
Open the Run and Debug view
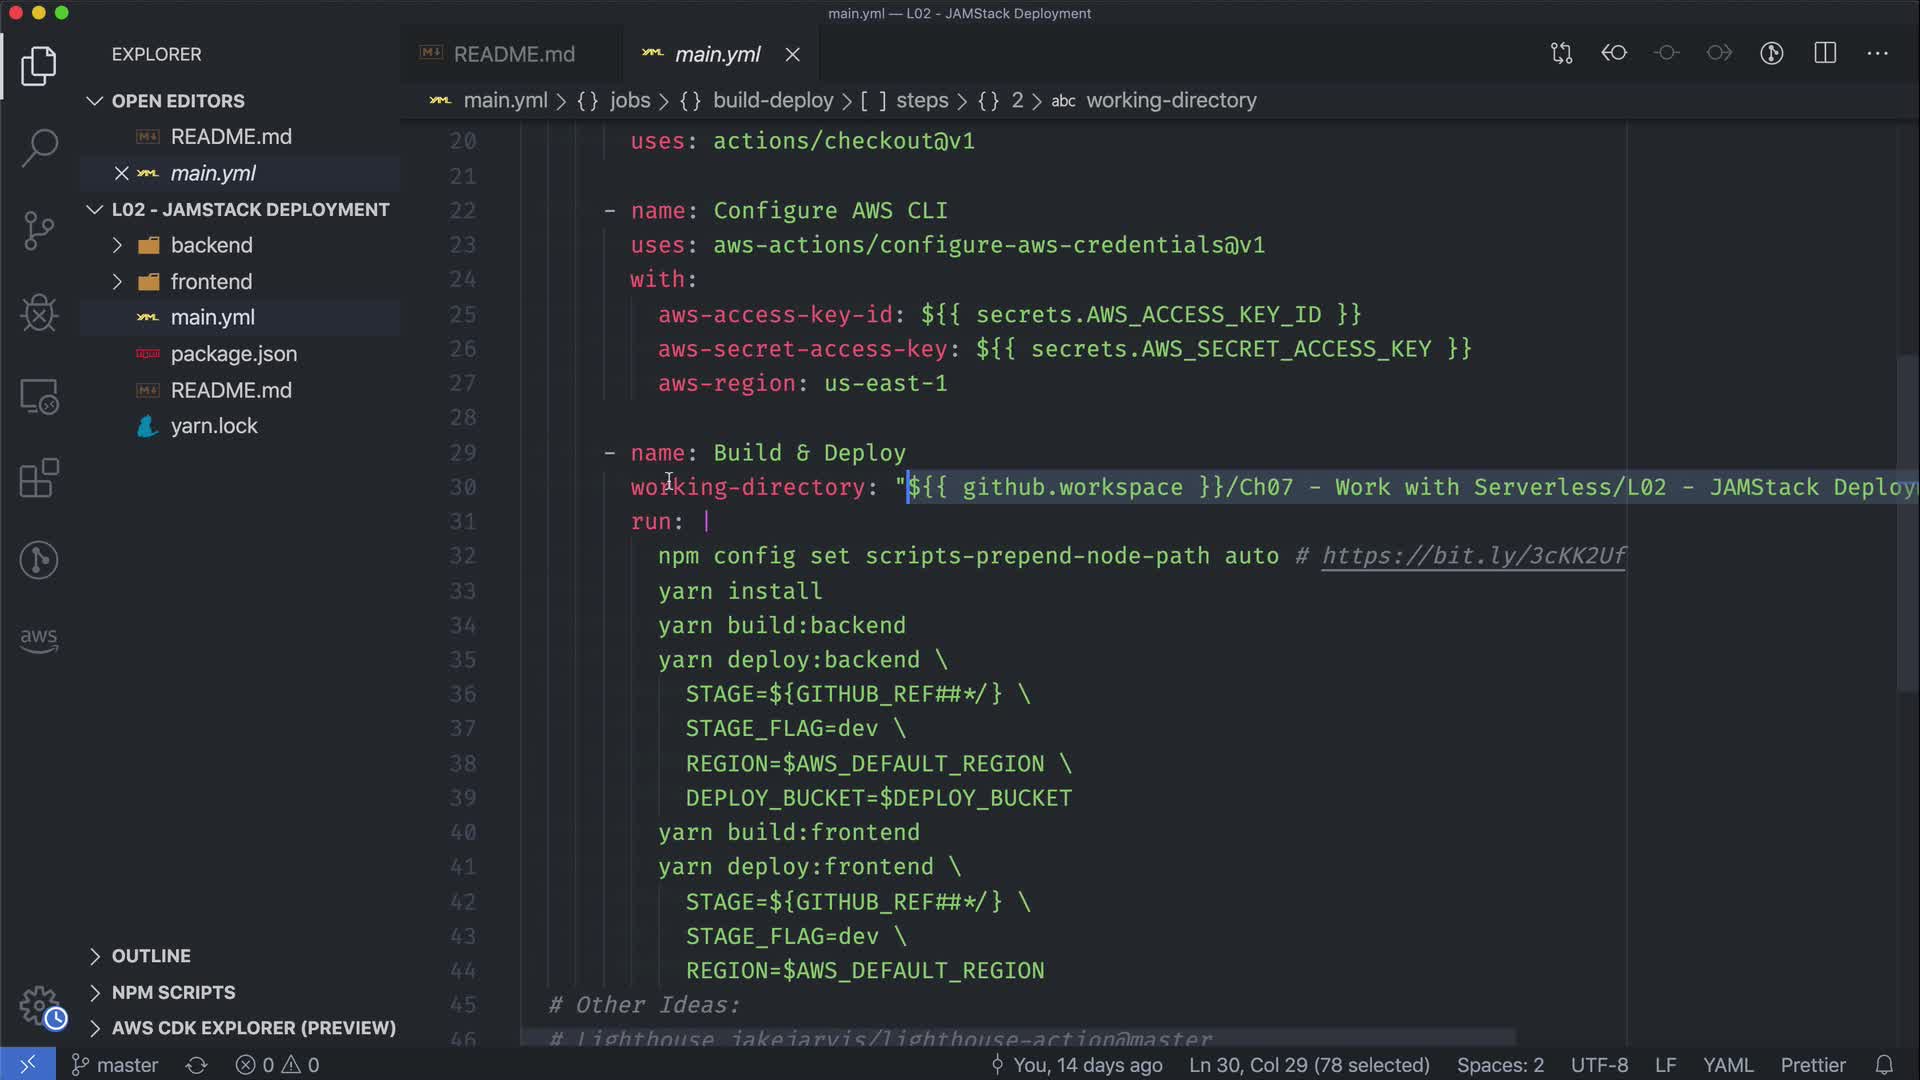pyautogui.click(x=39, y=313)
